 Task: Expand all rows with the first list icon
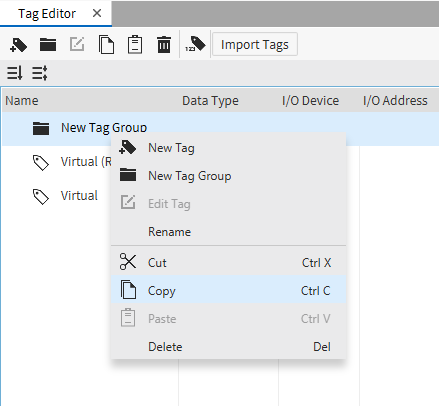click(15, 73)
